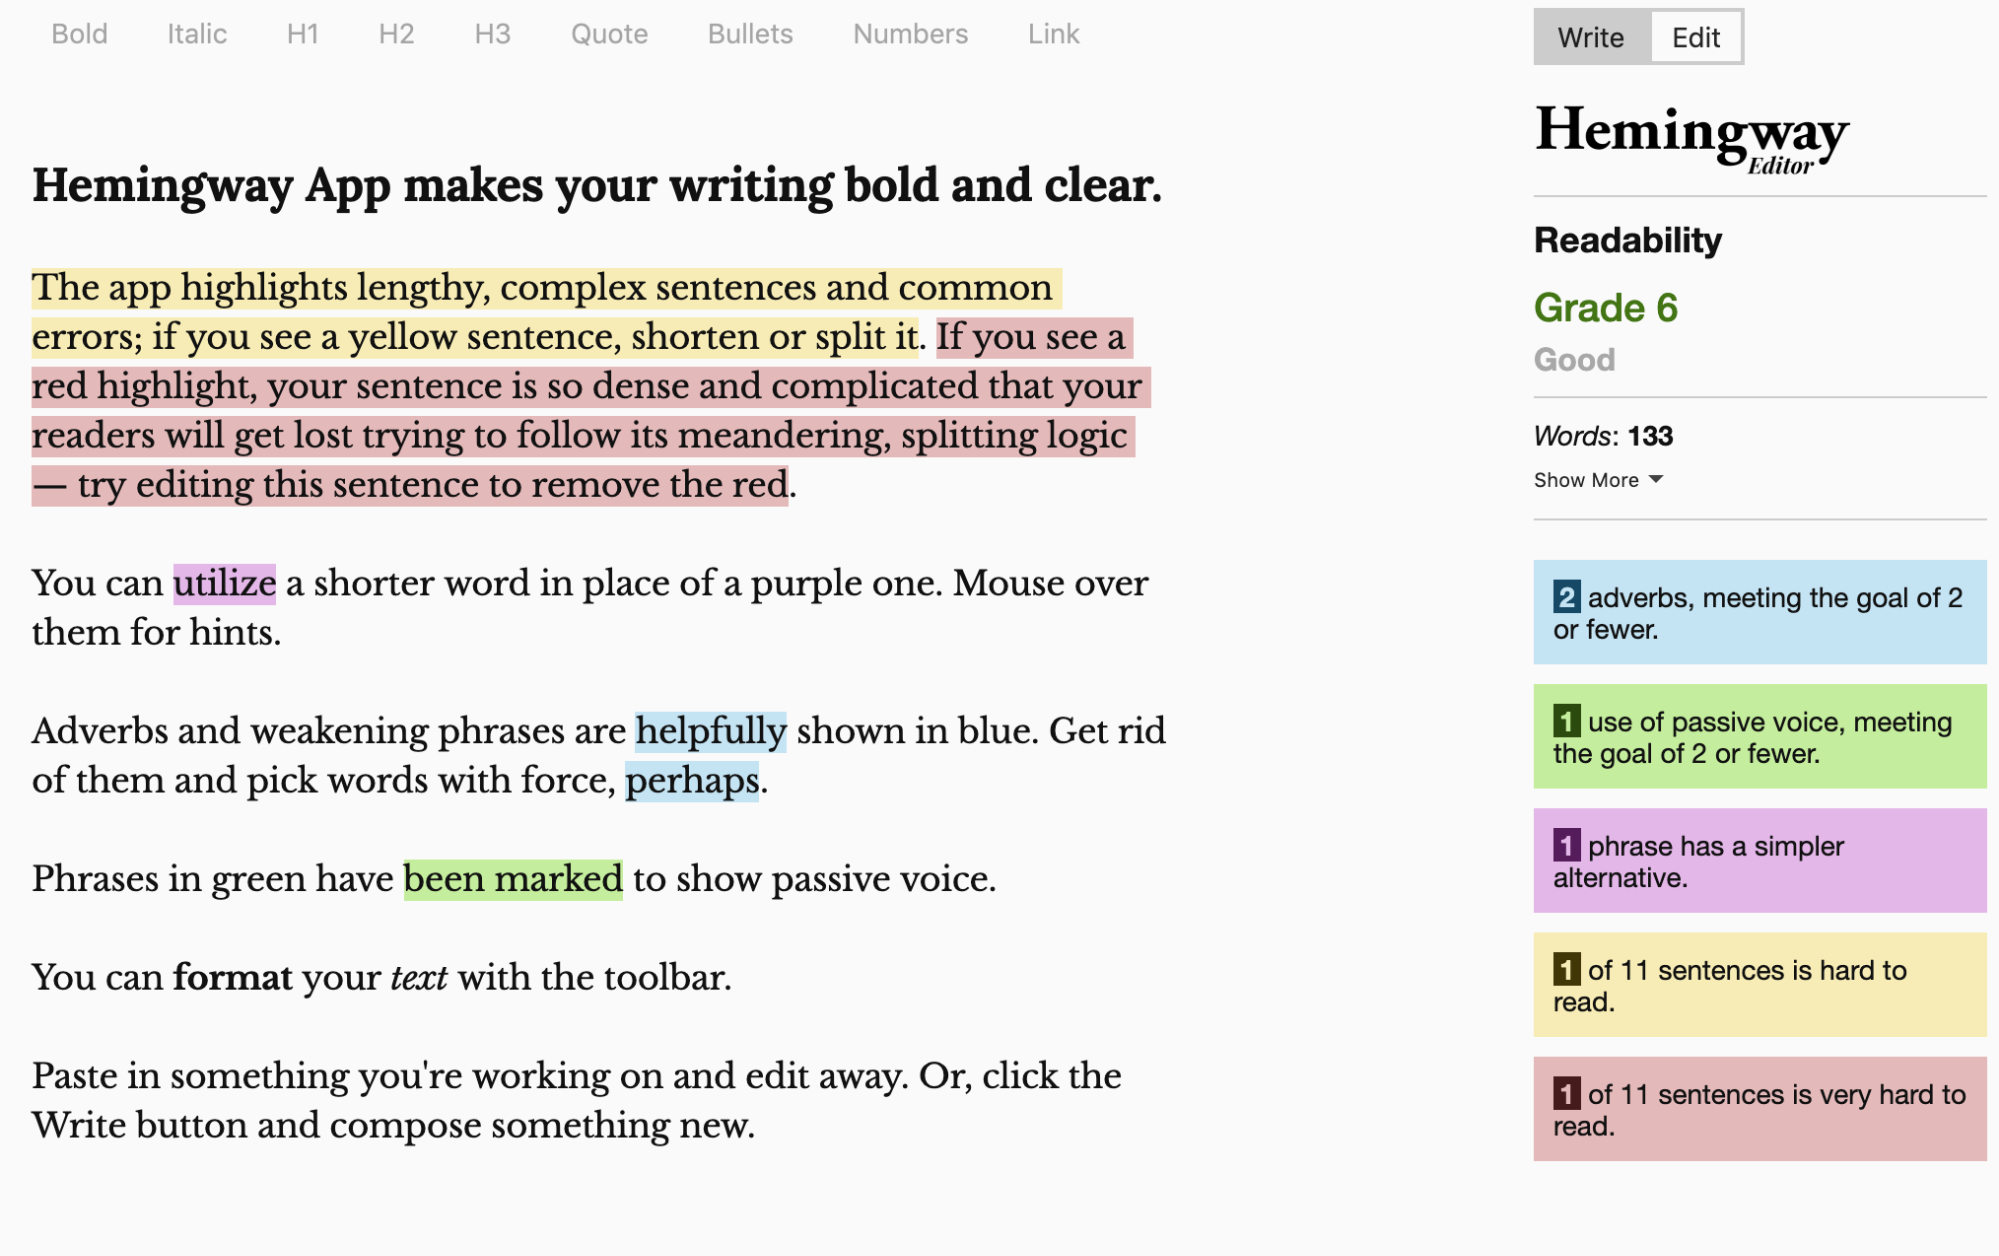Screen dimensions: 1999x1256
Task: Select the H3 heading icon
Action: click(x=493, y=32)
